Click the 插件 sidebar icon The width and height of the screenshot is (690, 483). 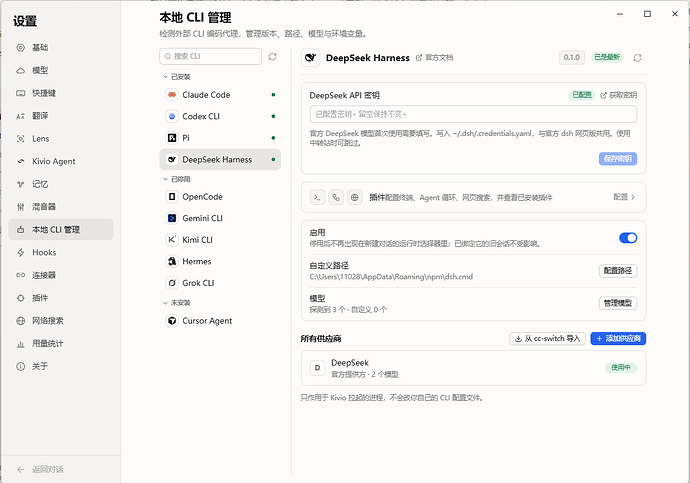tap(21, 298)
